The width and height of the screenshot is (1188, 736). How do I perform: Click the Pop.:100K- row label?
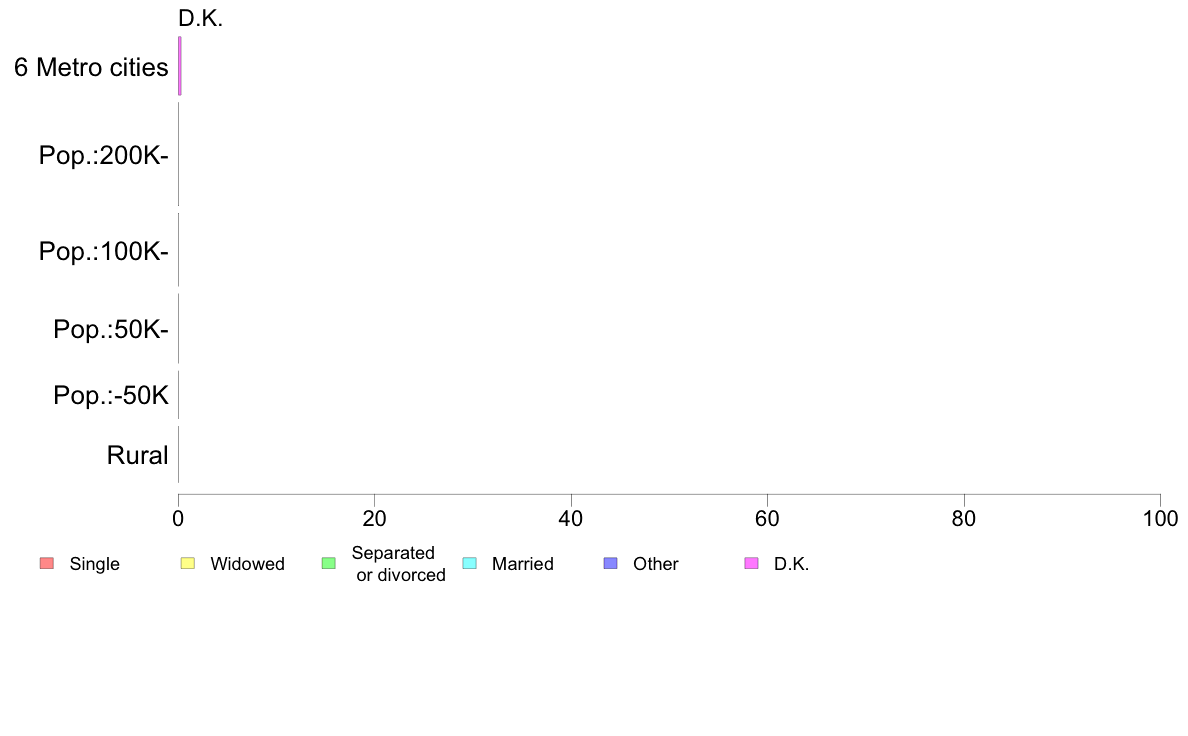pos(104,252)
